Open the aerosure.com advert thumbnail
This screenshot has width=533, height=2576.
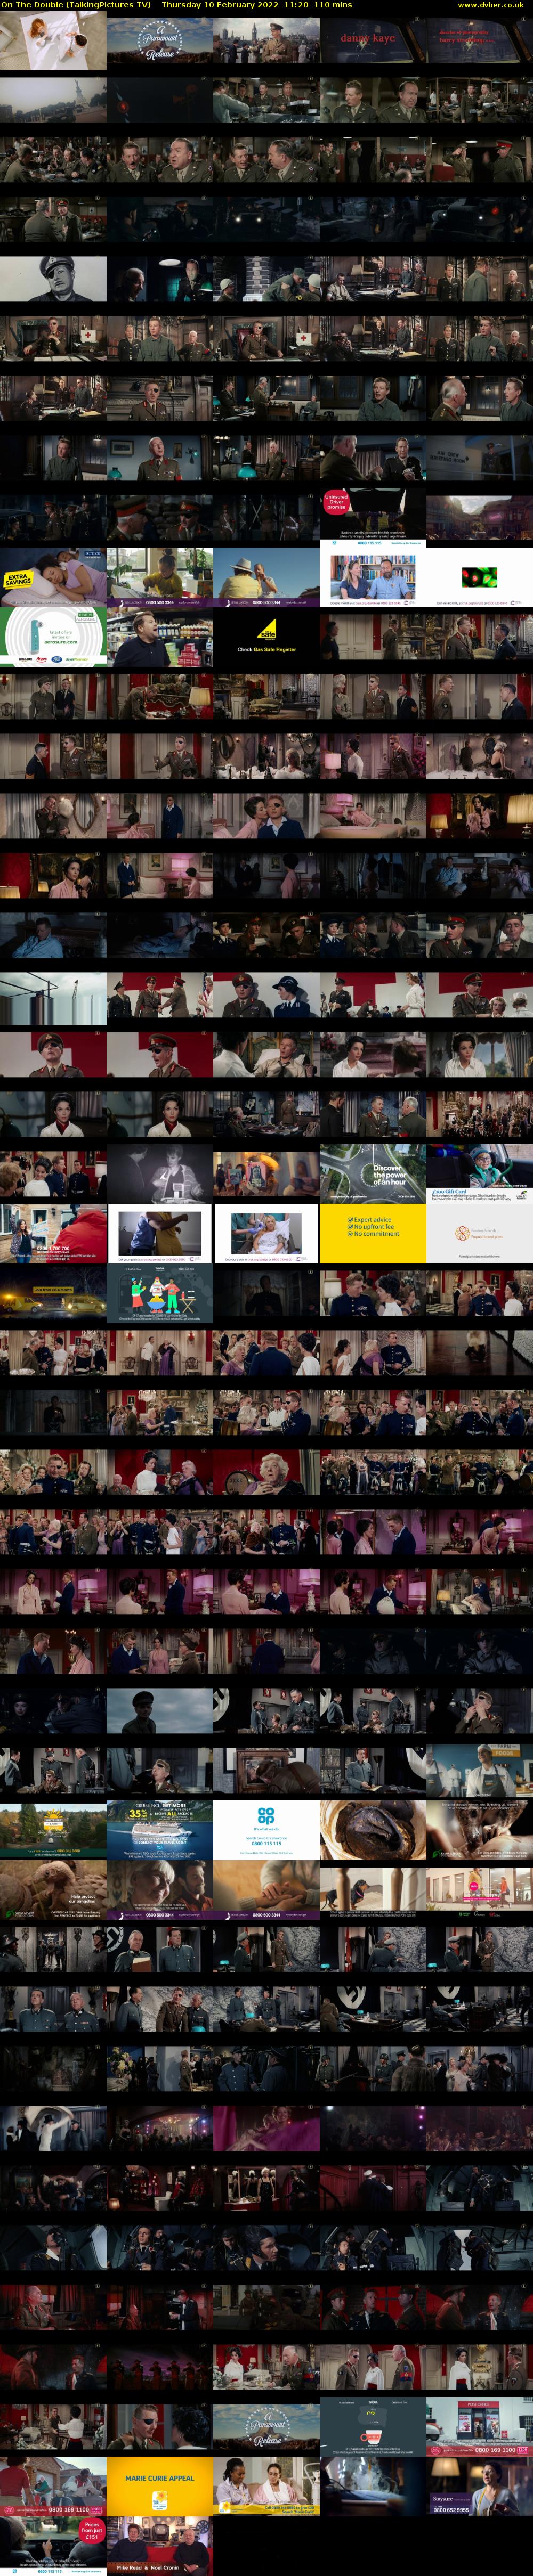click(x=53, y=636)
